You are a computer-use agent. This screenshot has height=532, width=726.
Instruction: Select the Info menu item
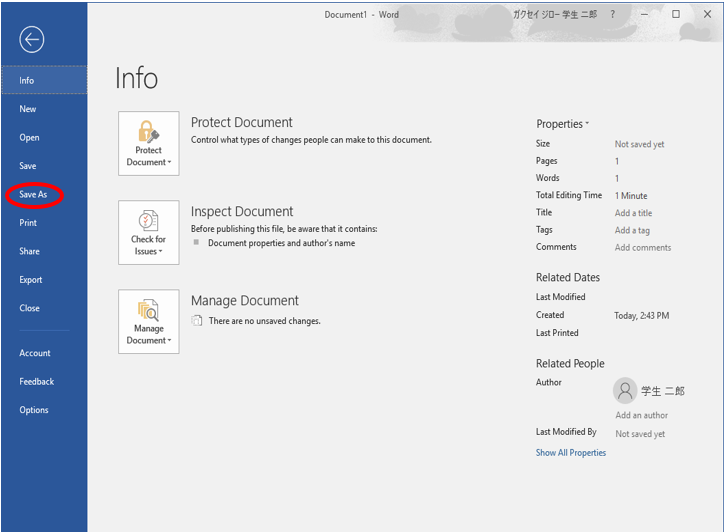[44, 80]
